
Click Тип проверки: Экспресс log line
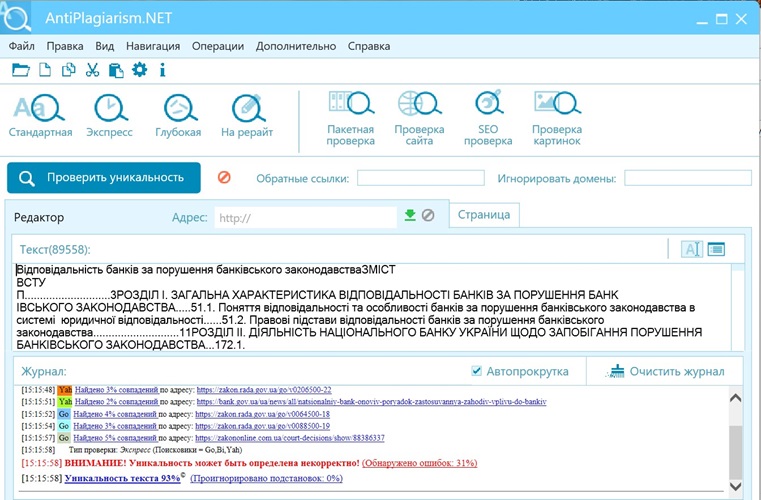point(155,450)
